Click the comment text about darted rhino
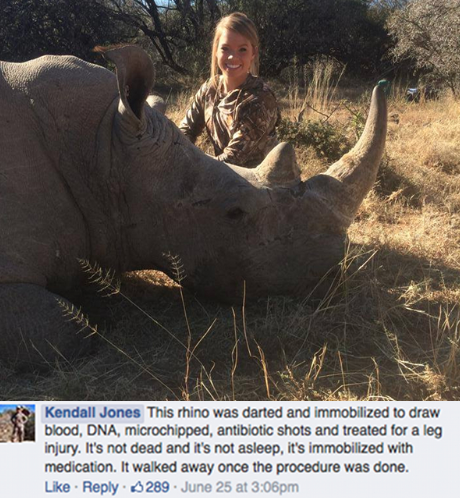 243,439
